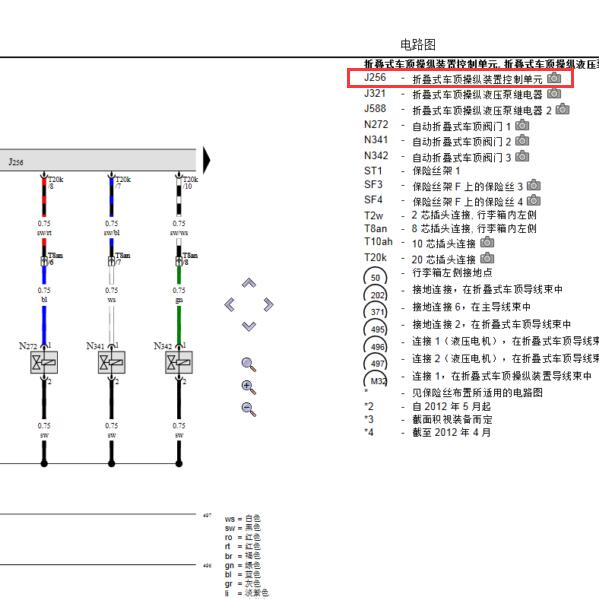
Task: Click the sw = 黑色 color code entry
Action: pos(243,528)
